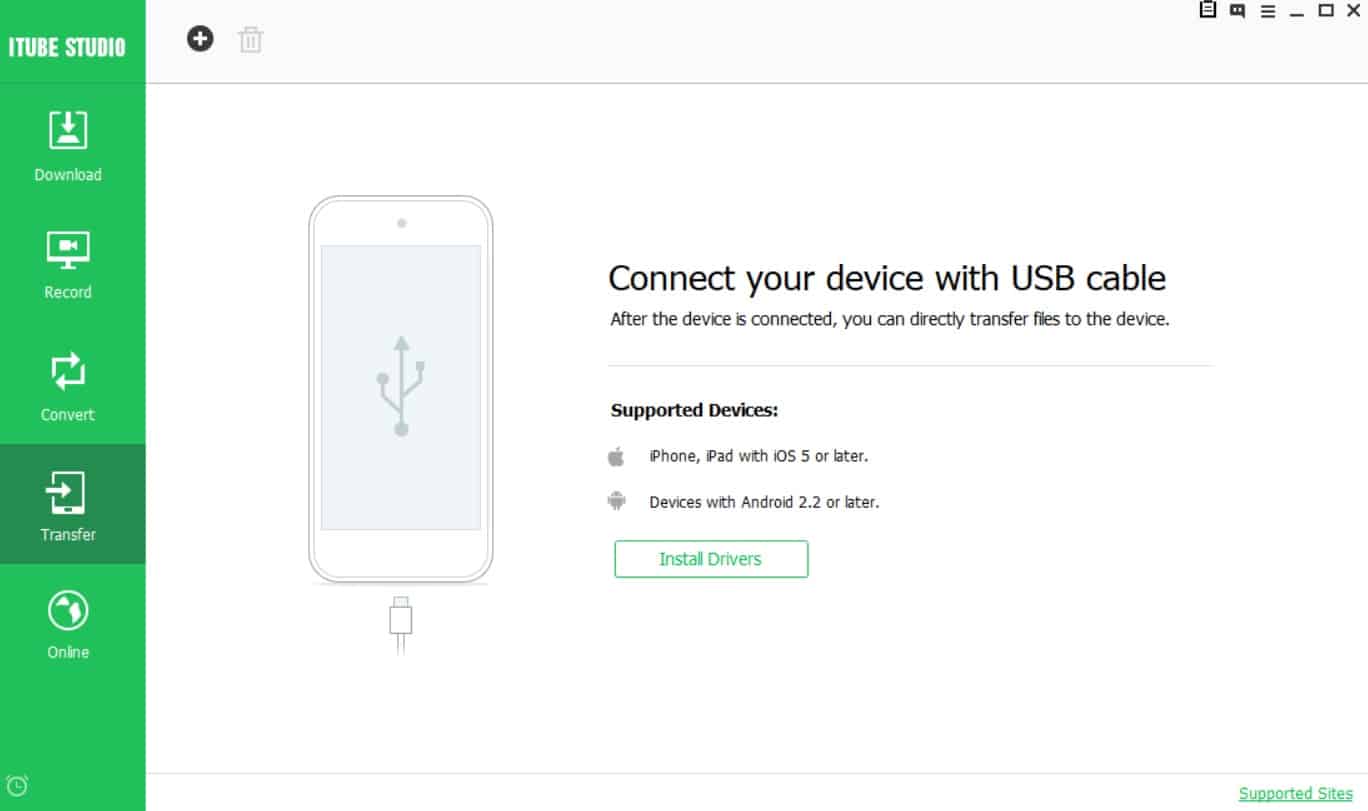Image resolution: width=1368 pixels, height=811 pixels.
Task: Select the Transfer section
Action: (68, 505)
